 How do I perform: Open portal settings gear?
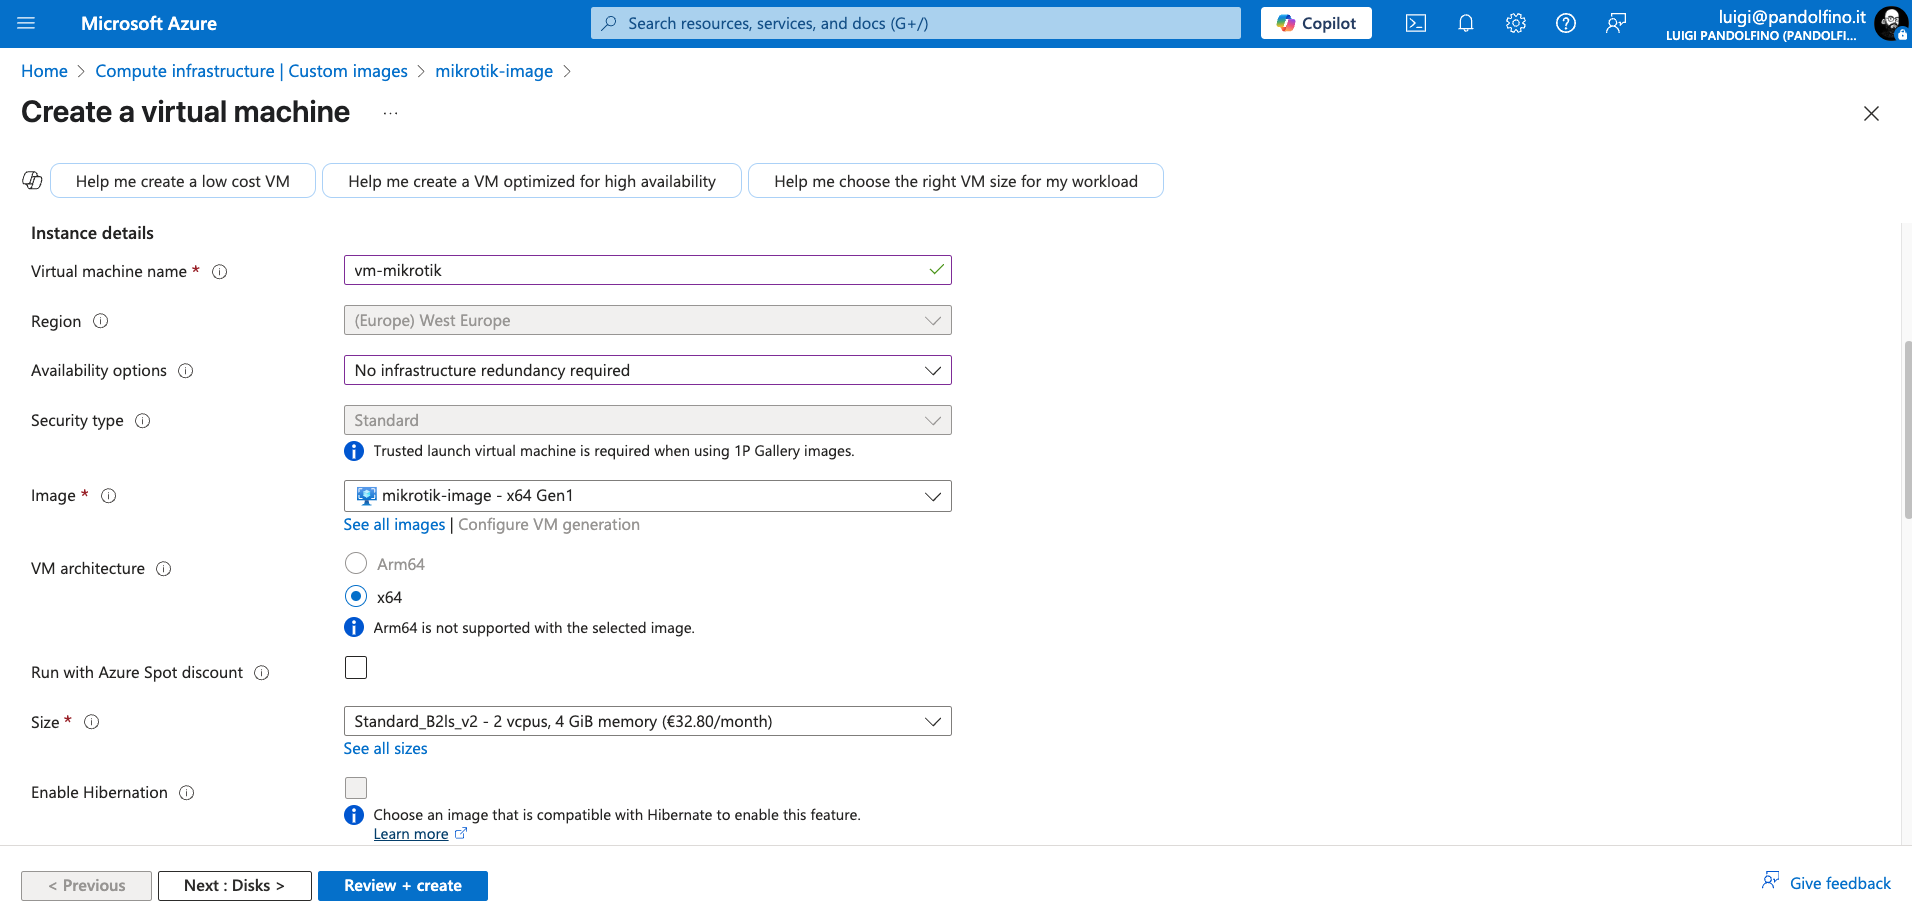[1515, 23]
